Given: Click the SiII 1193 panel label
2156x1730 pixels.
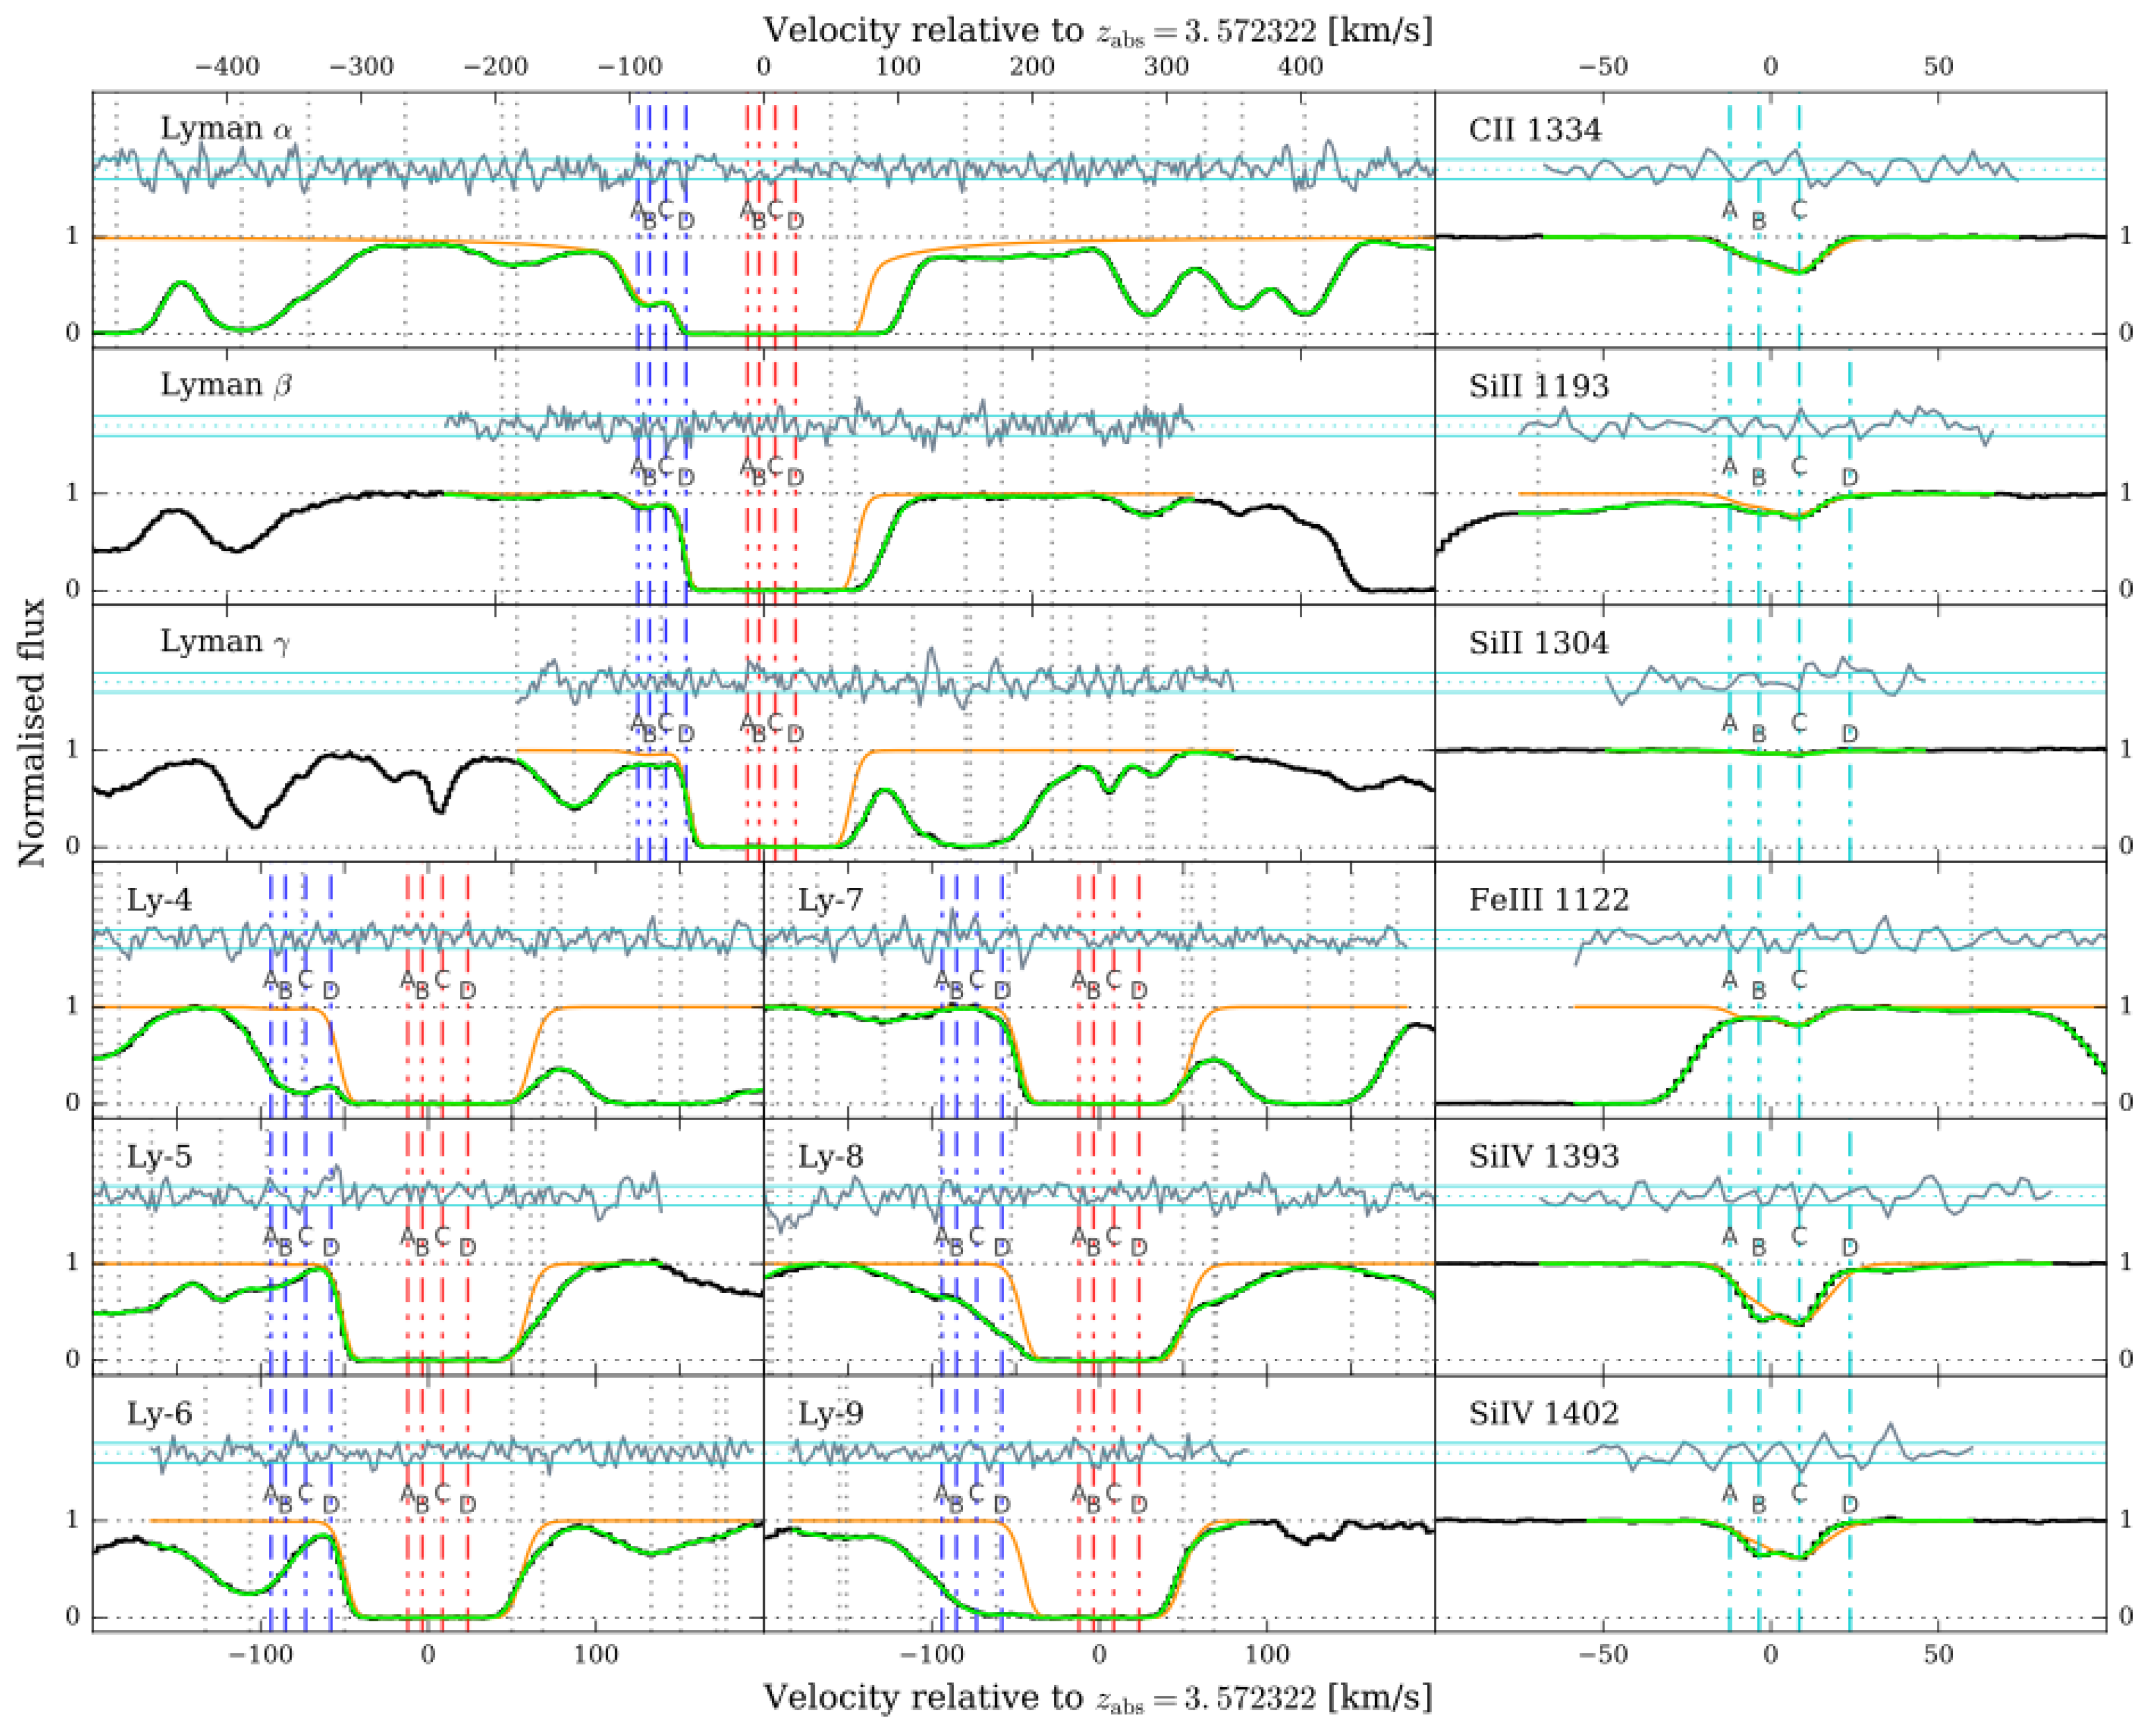Looking at the screenshot, I should (1539, 385).
